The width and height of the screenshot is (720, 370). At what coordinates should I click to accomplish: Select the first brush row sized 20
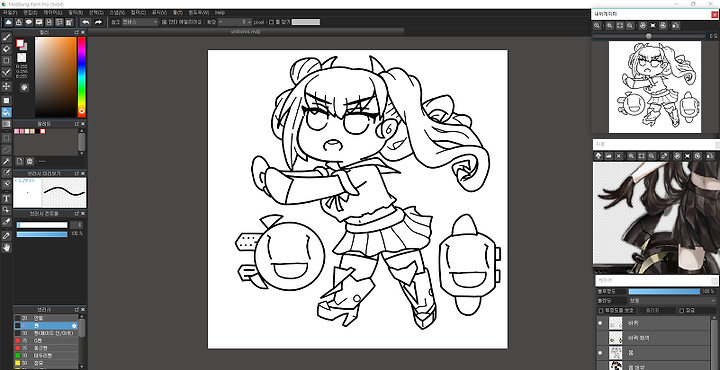46,318
